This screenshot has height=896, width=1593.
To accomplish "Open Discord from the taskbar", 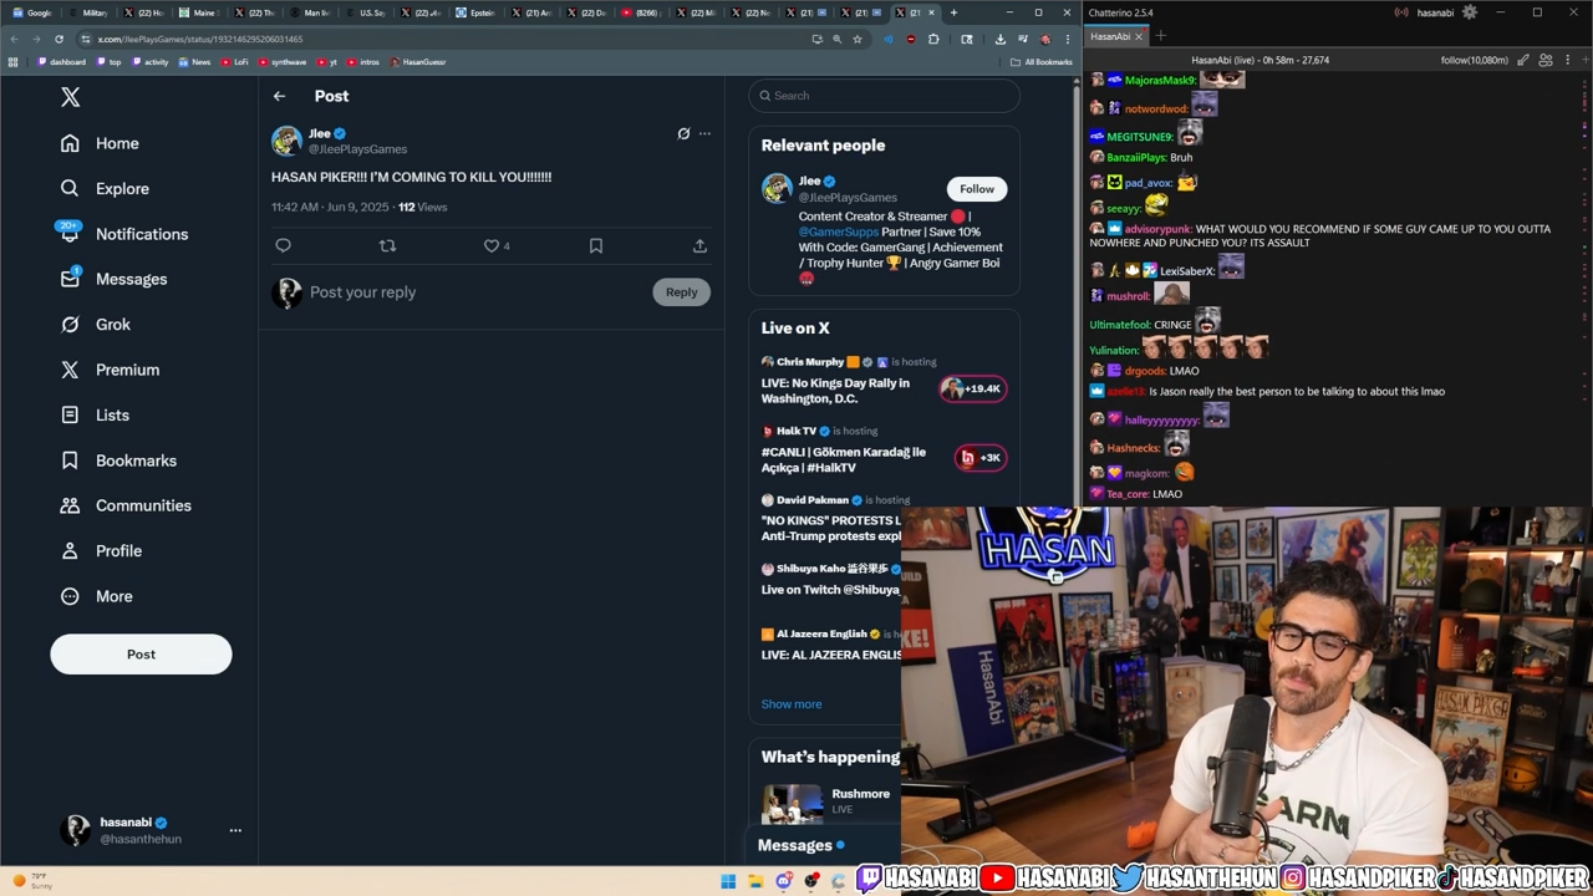I will [x=784, y=881].
